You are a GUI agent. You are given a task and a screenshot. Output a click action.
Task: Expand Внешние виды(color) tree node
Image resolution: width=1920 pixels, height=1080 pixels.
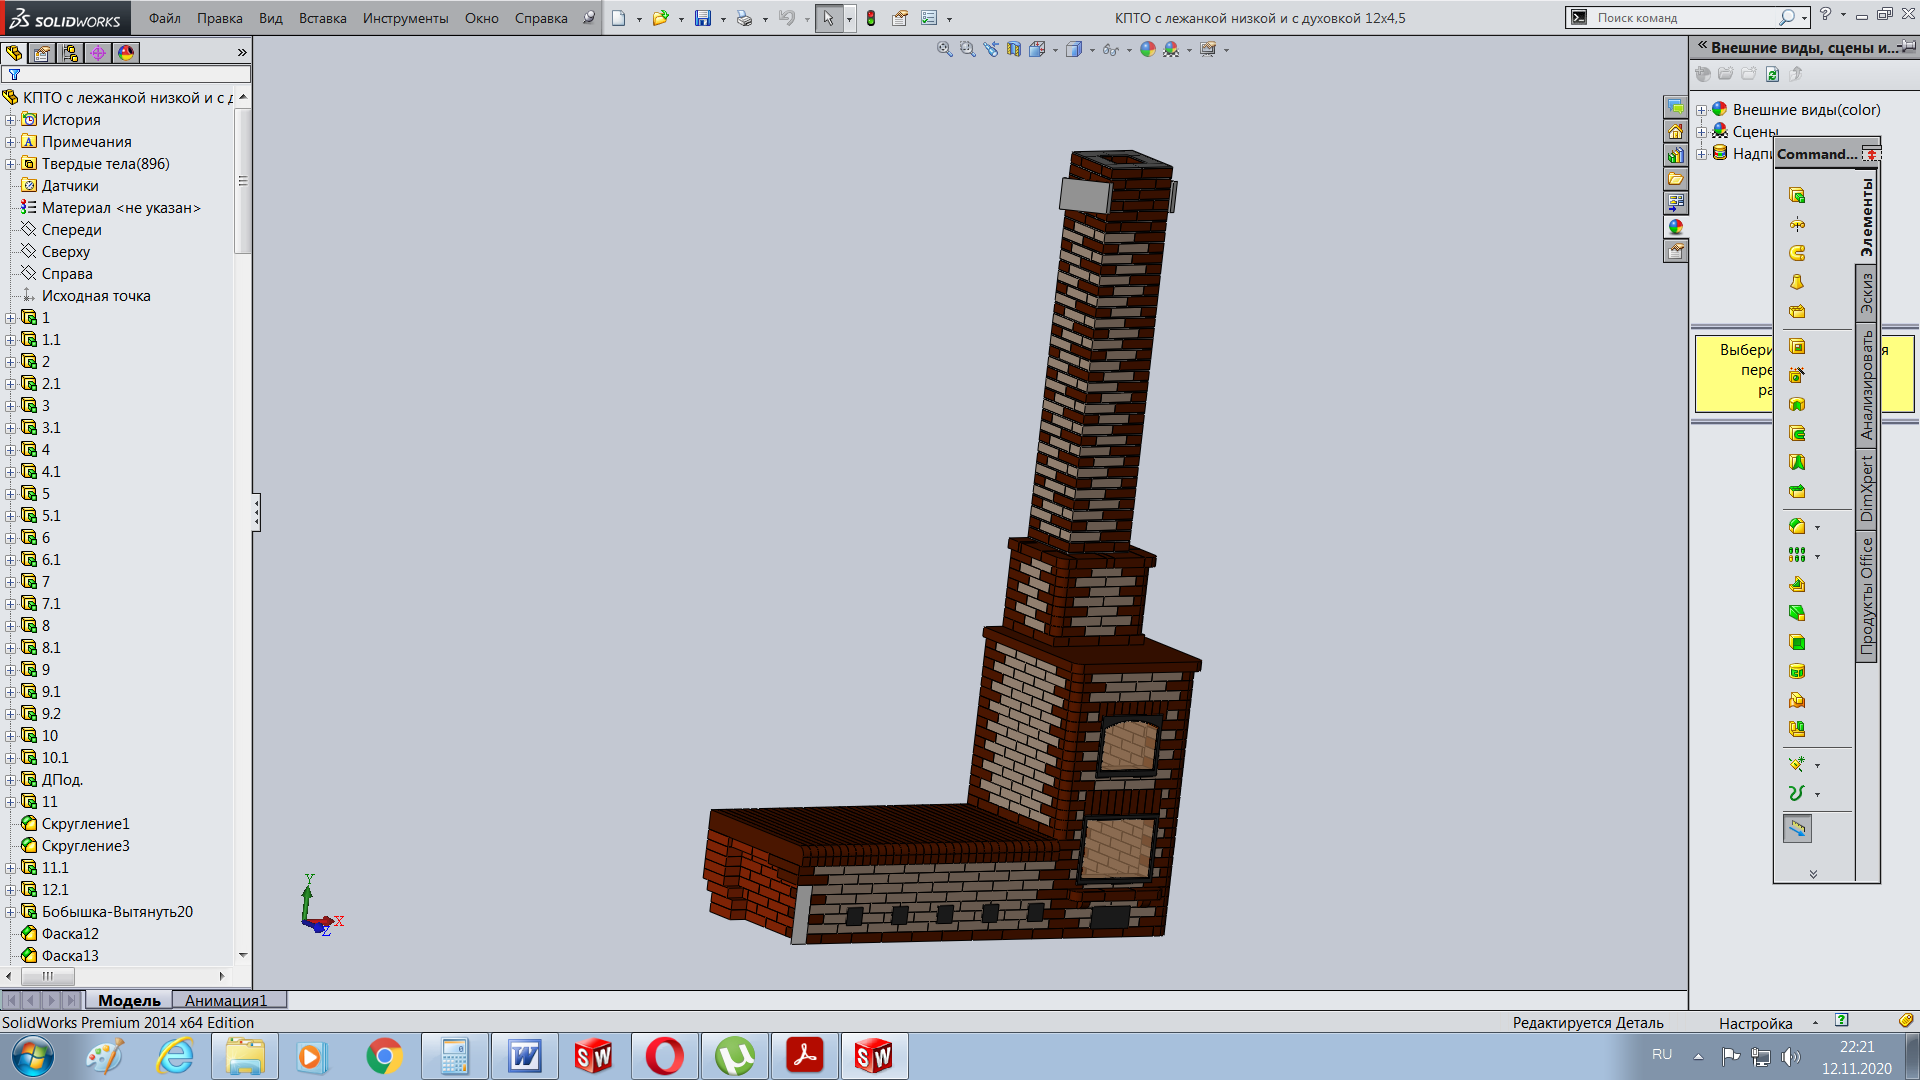pos(1701,110)
